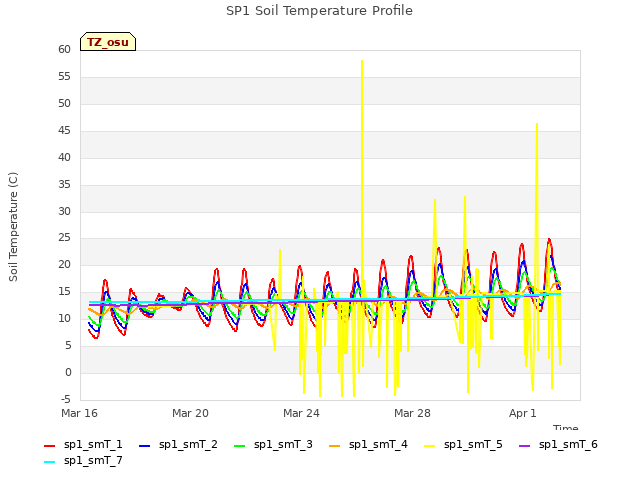Click the 30 y-axis tick label
The image size is (640, 480).
tap(64, 211)
